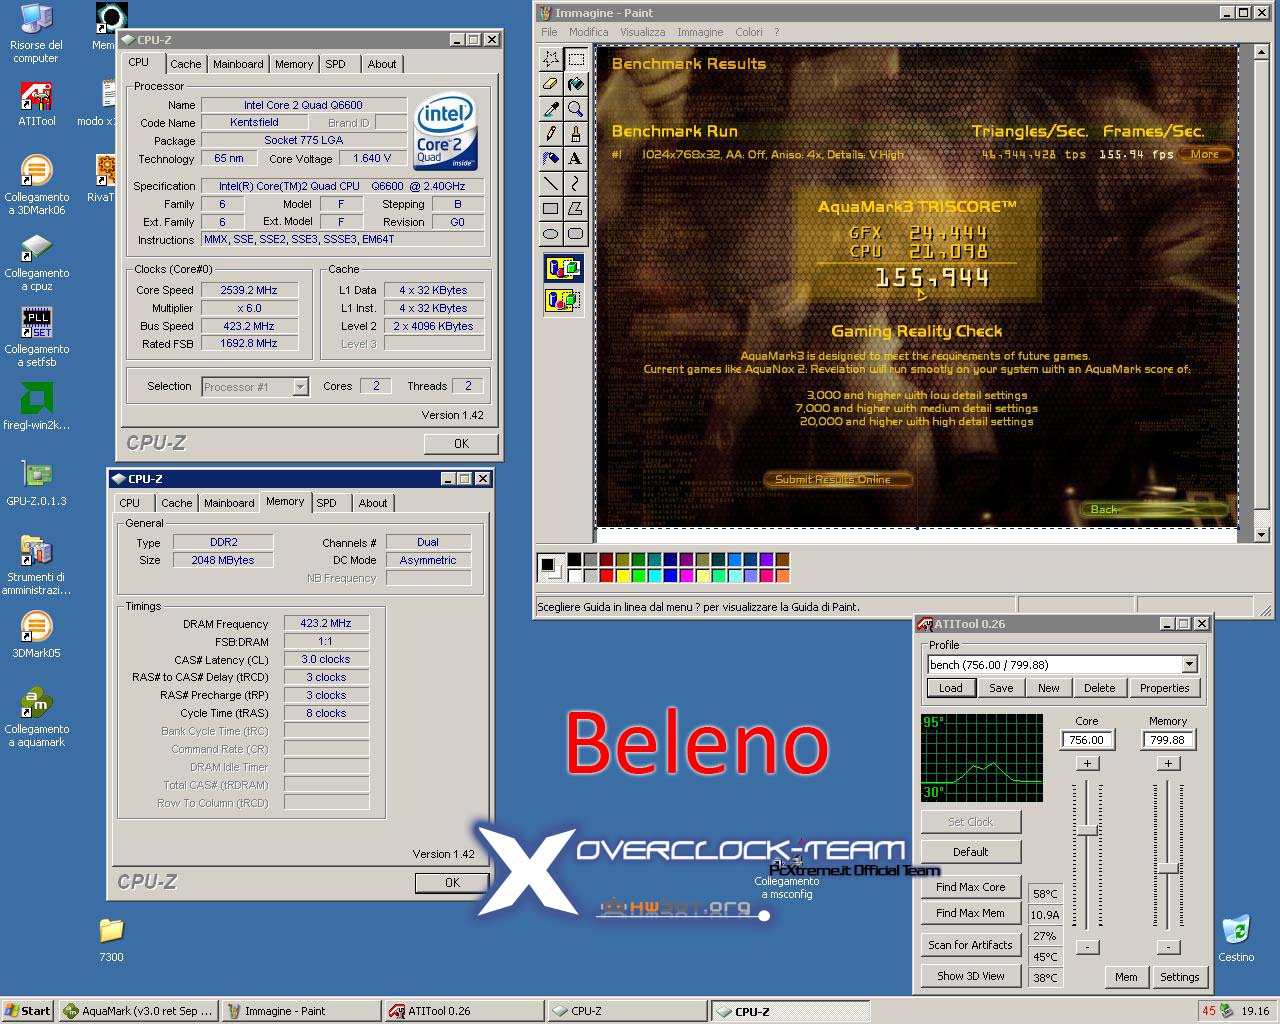Select the Curve tool in Paint
This screenshot has height=1024, width=1280.
coord(575,183)
